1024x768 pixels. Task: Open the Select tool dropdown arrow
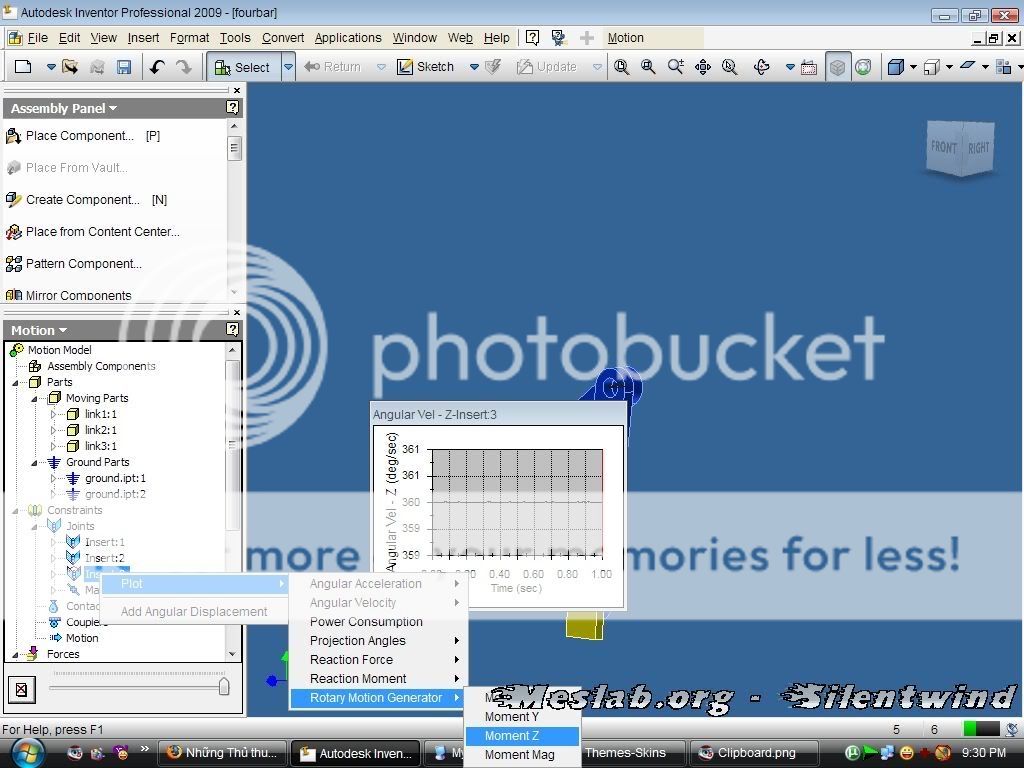coord(288,67)
